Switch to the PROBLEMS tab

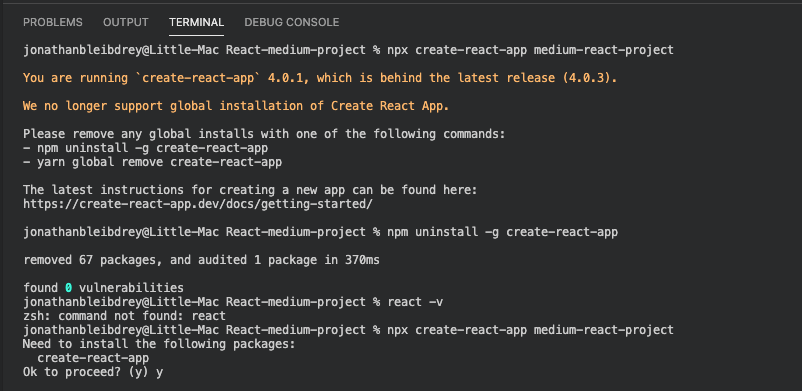53,23
